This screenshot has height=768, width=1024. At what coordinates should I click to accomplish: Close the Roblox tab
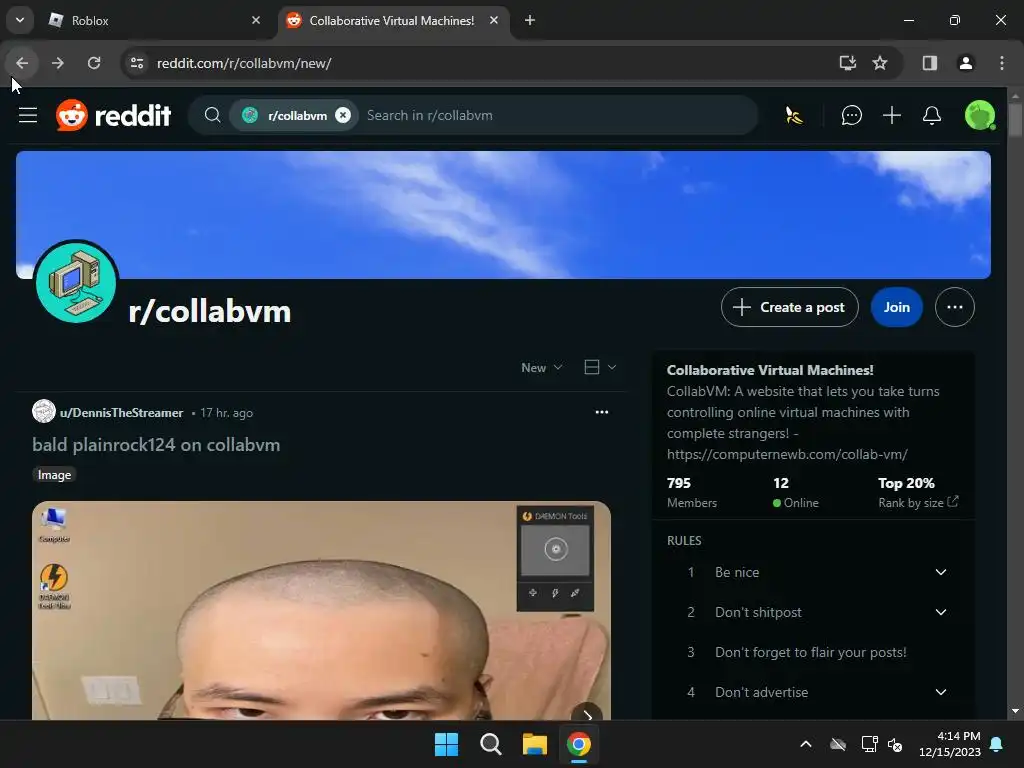point(256,20)
